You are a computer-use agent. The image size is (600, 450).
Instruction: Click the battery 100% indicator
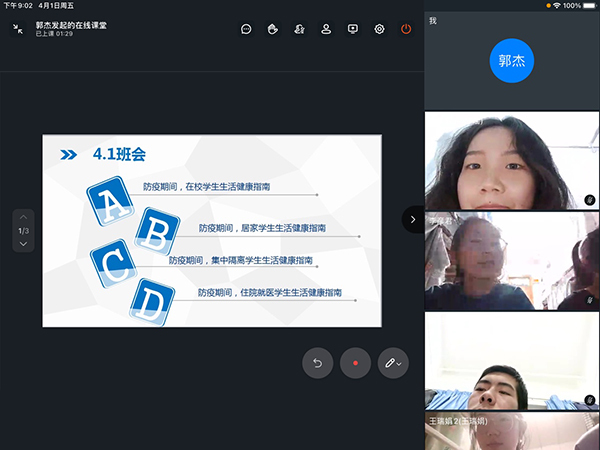click(579, 5)
